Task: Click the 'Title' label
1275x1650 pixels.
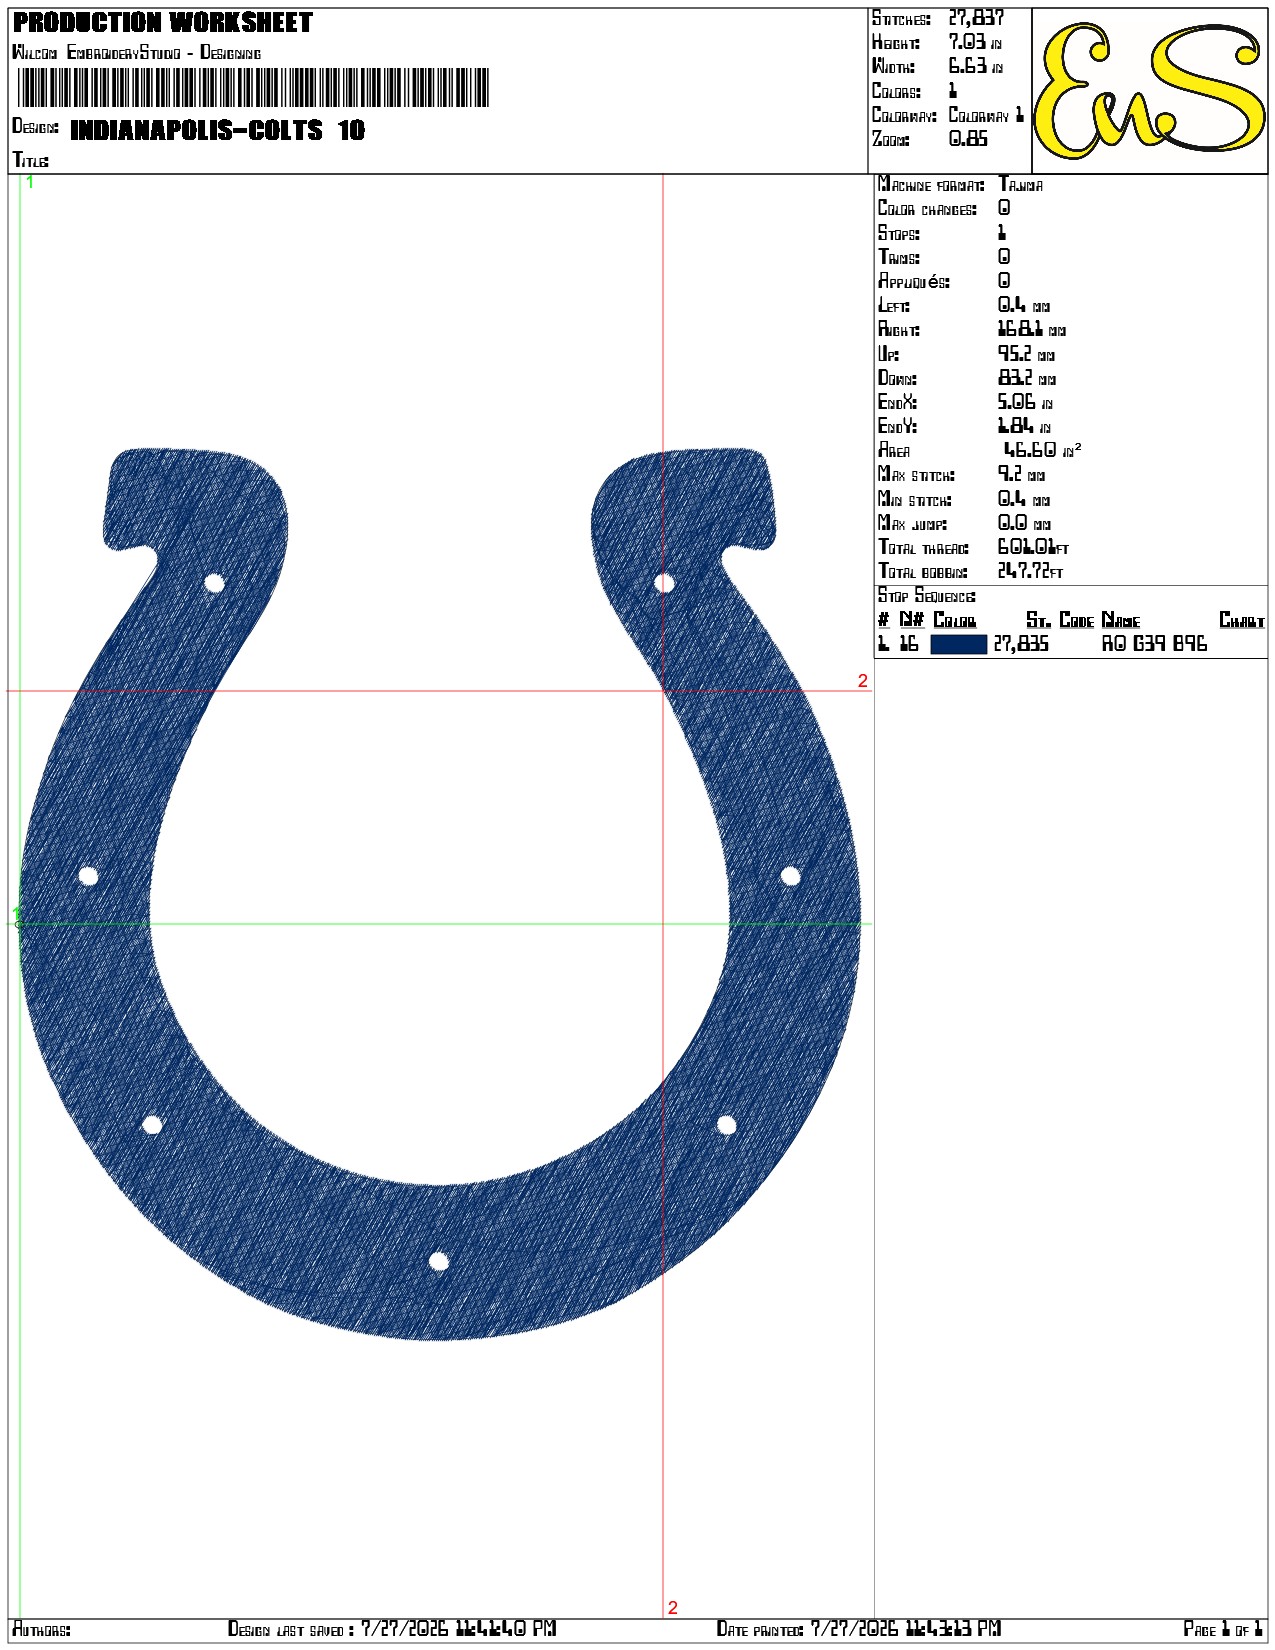Action: [30, 160]
